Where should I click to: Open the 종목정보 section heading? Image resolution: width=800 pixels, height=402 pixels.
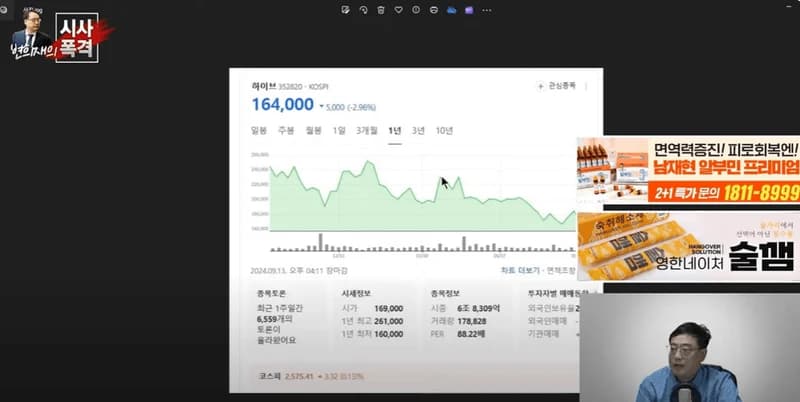445,294
